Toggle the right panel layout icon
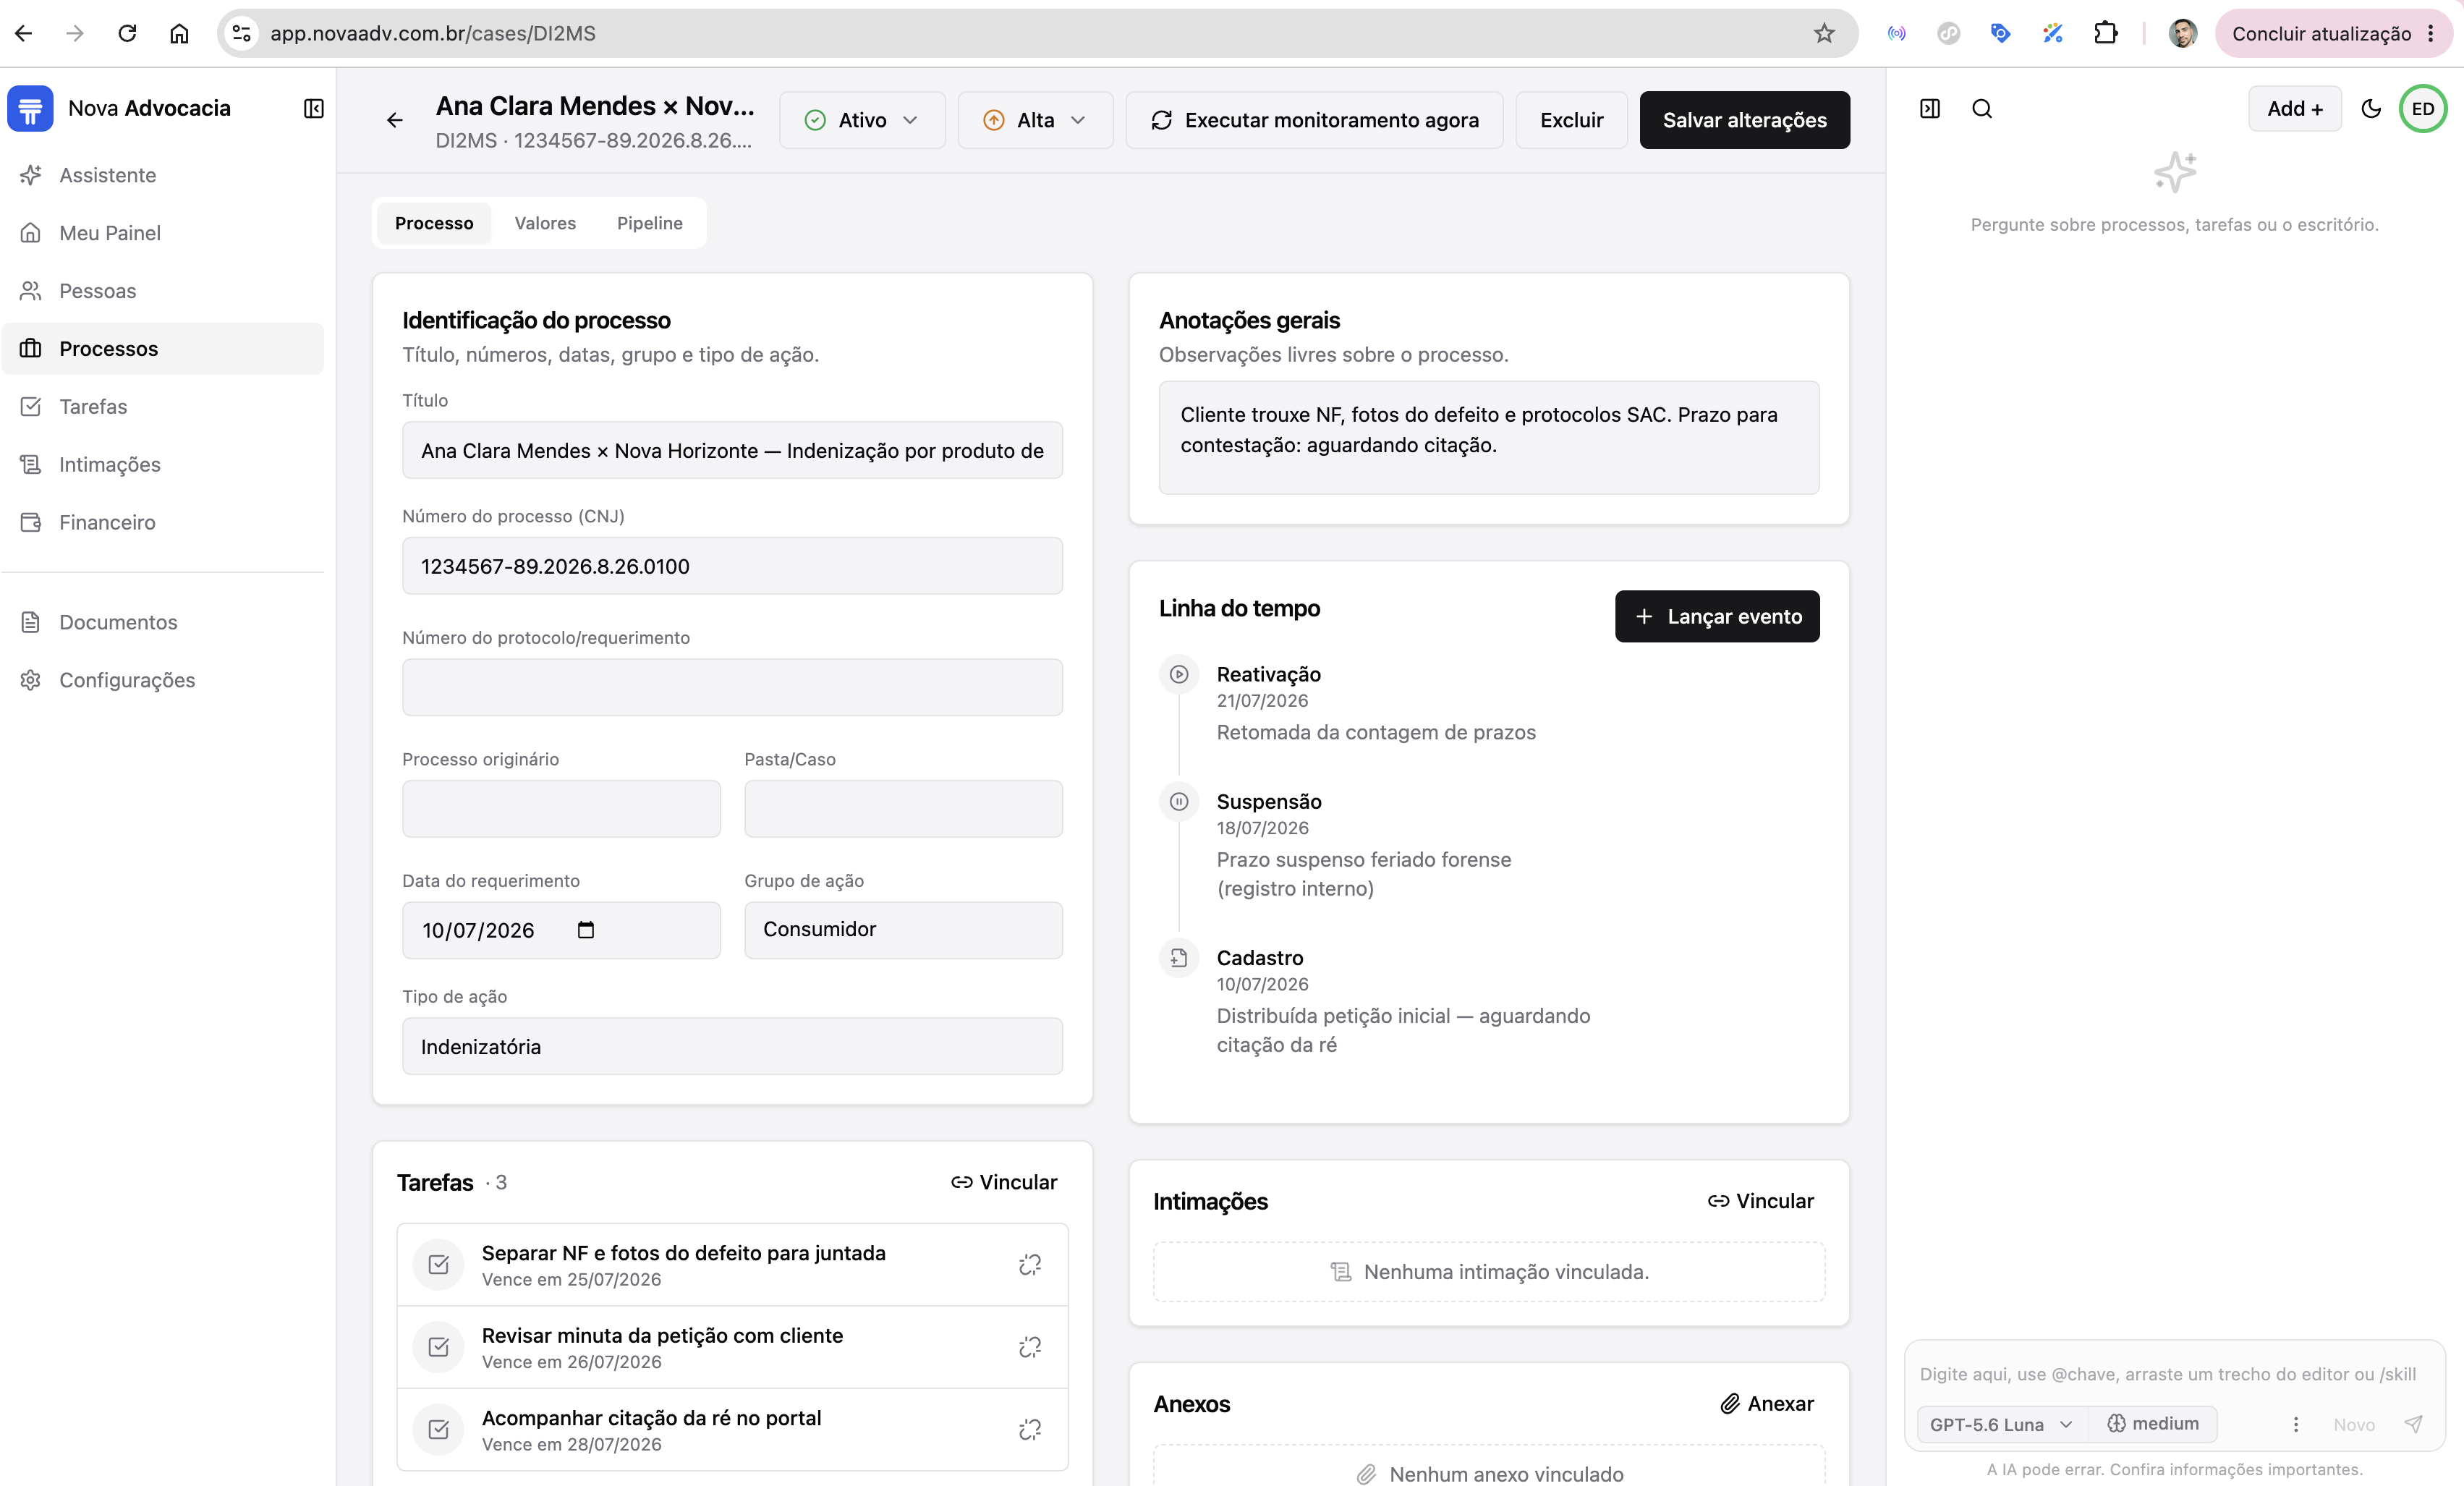This screenshot has width=2464, height=1486. (1929, 108)
